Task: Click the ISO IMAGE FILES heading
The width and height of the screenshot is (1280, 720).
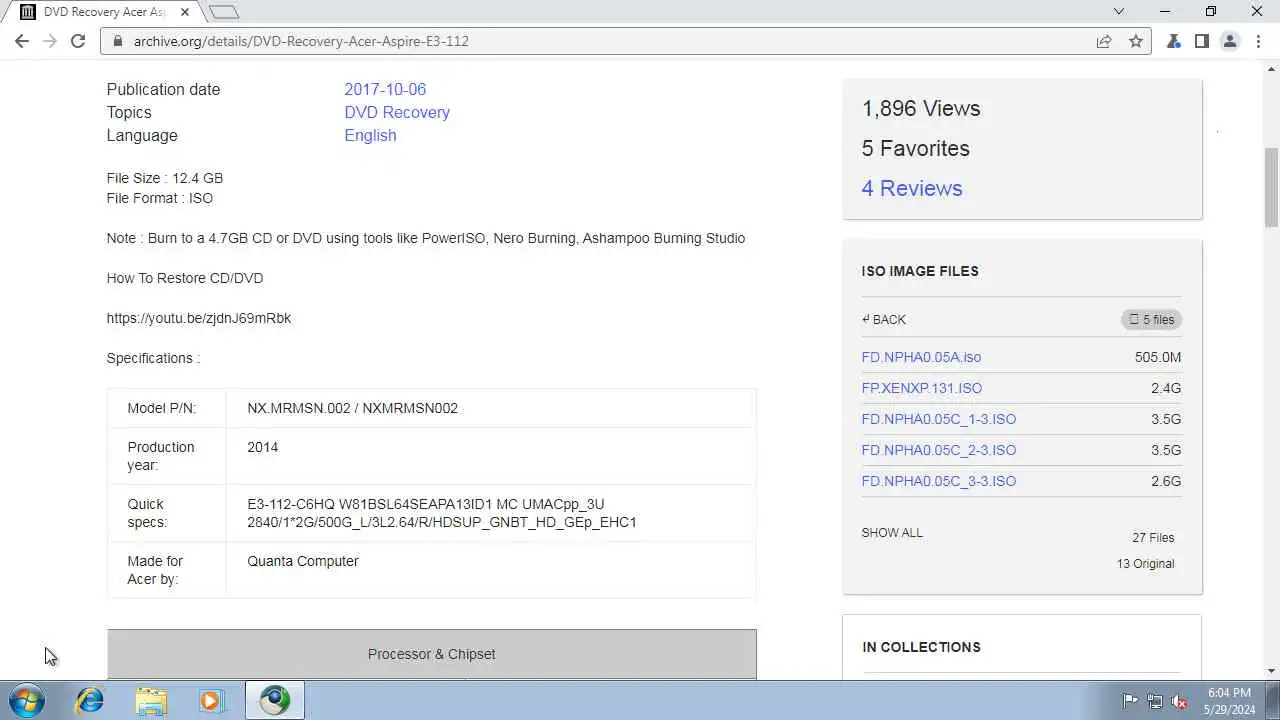Action: pos(920,271)
